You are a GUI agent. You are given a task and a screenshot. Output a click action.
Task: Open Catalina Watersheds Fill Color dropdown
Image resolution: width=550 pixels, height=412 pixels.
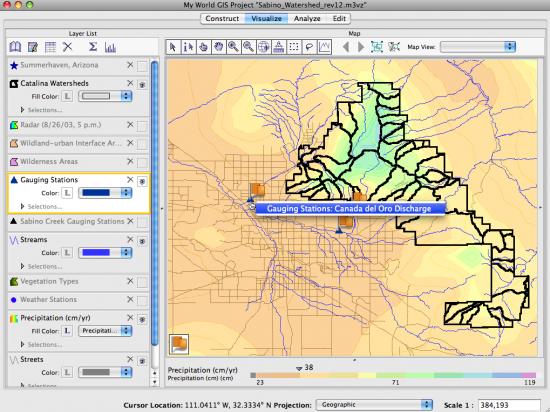click(105, 96)
